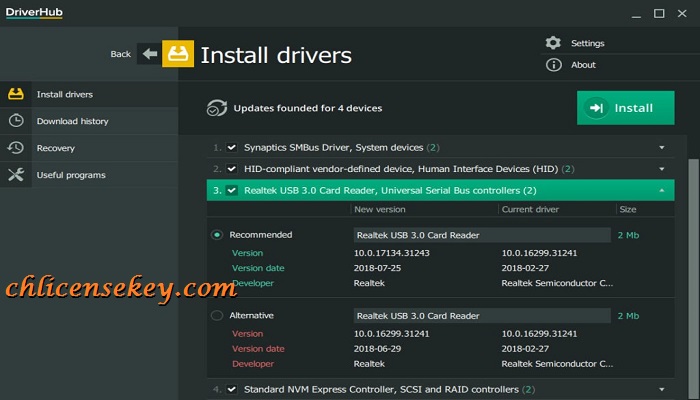
Task: Uncheck Realtek USB 3.0 Card Reader checkbox
Action: (x=231, y=190)
